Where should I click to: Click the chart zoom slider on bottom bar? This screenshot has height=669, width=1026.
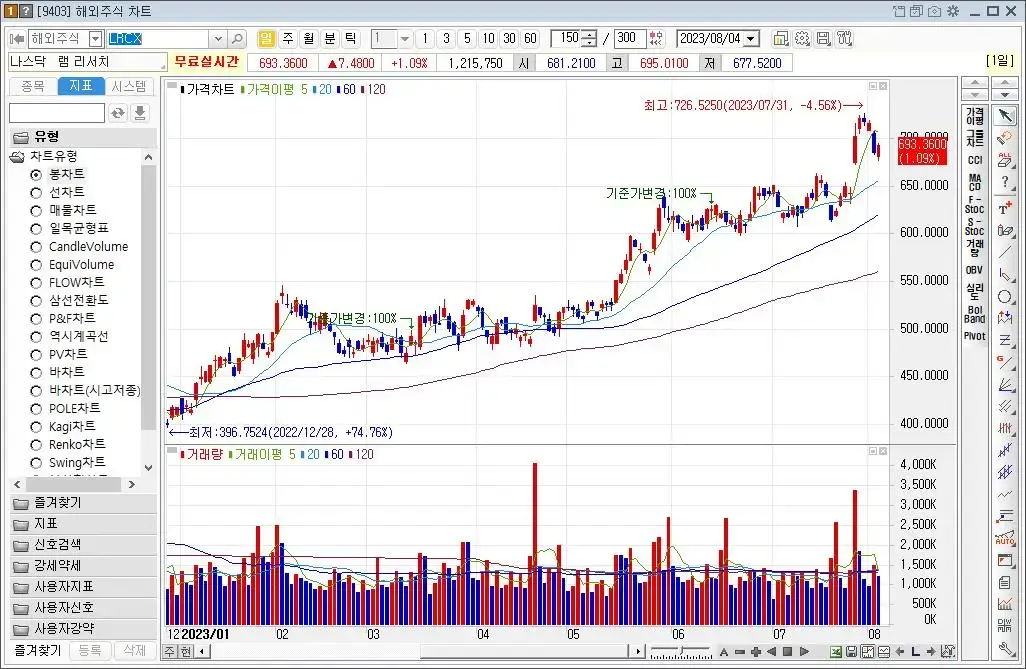point(681,651)
